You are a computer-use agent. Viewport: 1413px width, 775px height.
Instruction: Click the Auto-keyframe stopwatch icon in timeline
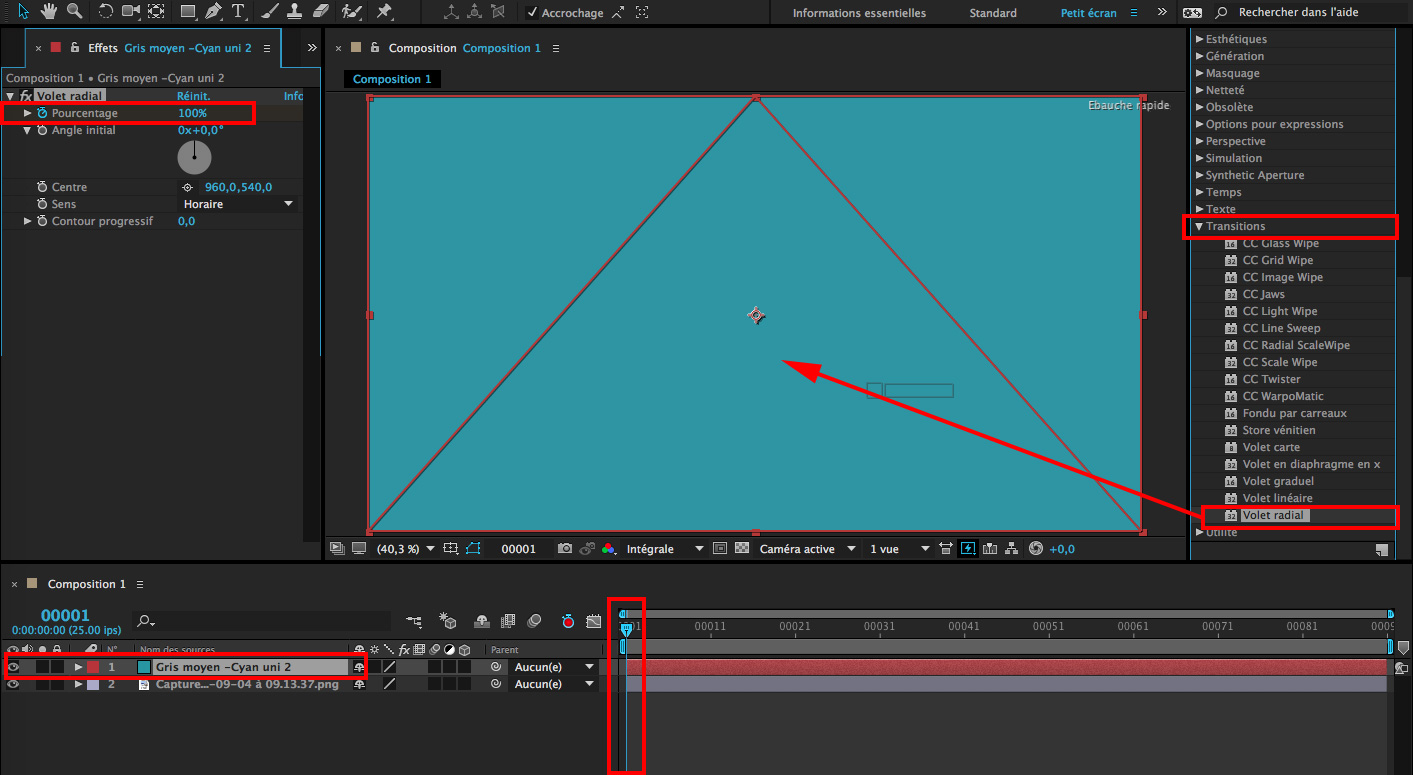(568, 621)
